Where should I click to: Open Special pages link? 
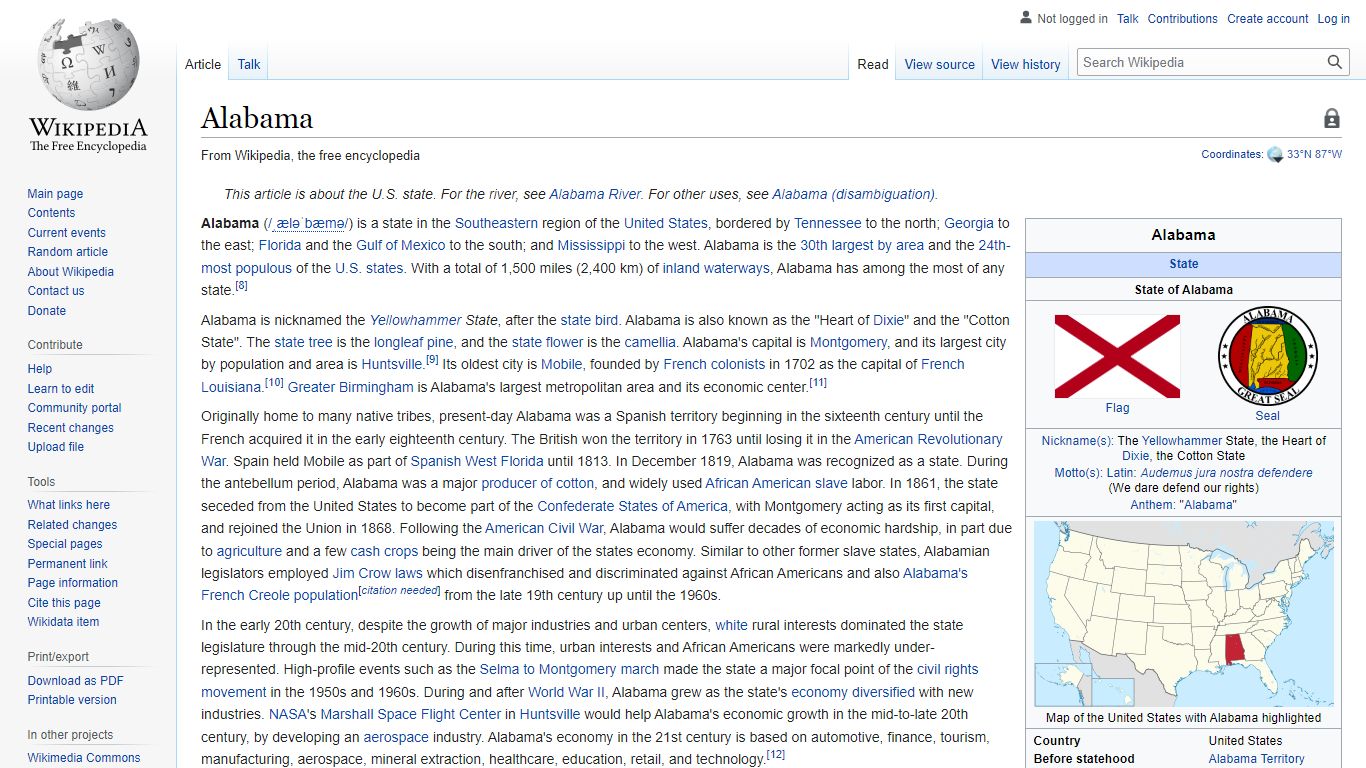pyautogui.click(x=65, y=544)
